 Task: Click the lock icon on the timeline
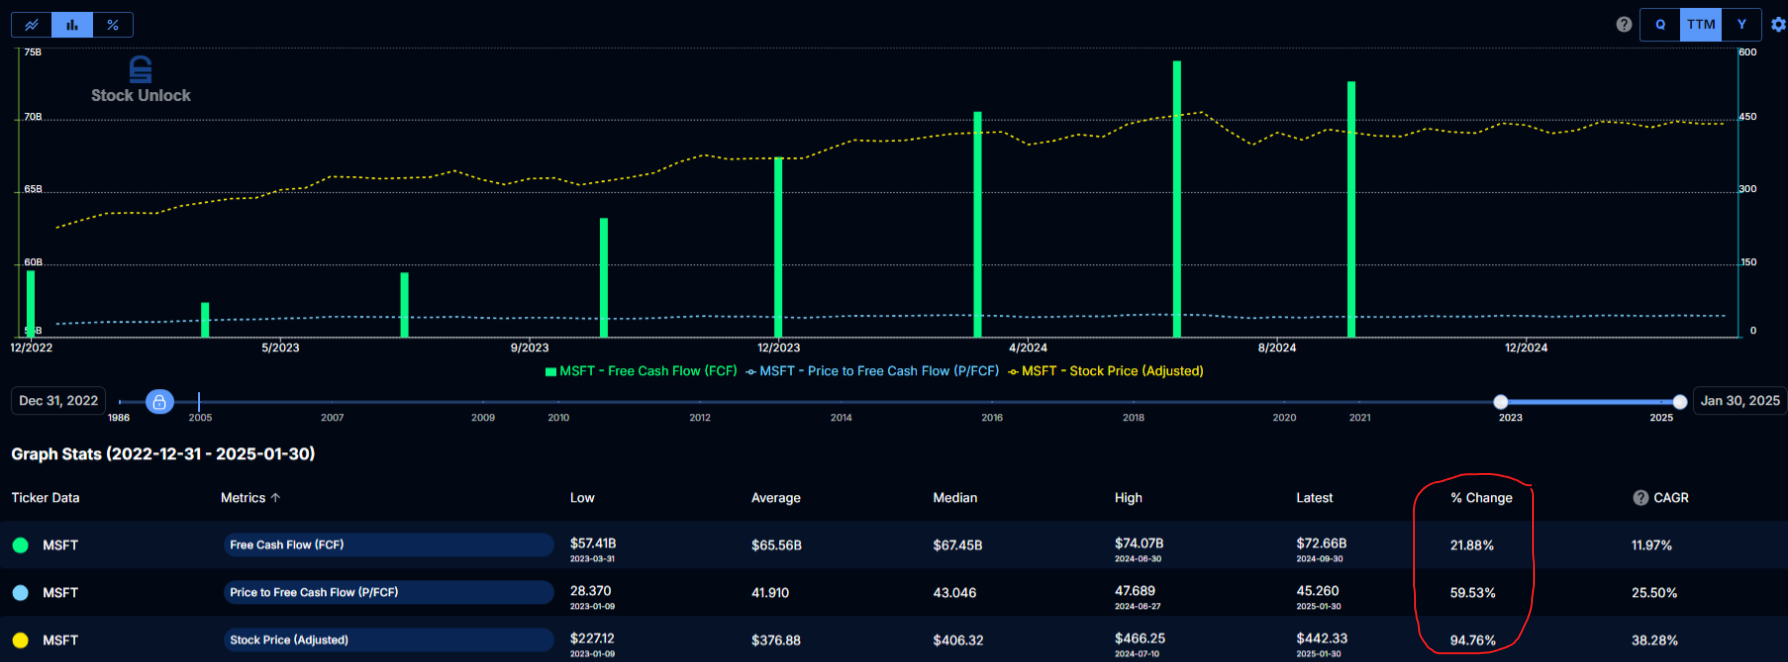point(159,402)
